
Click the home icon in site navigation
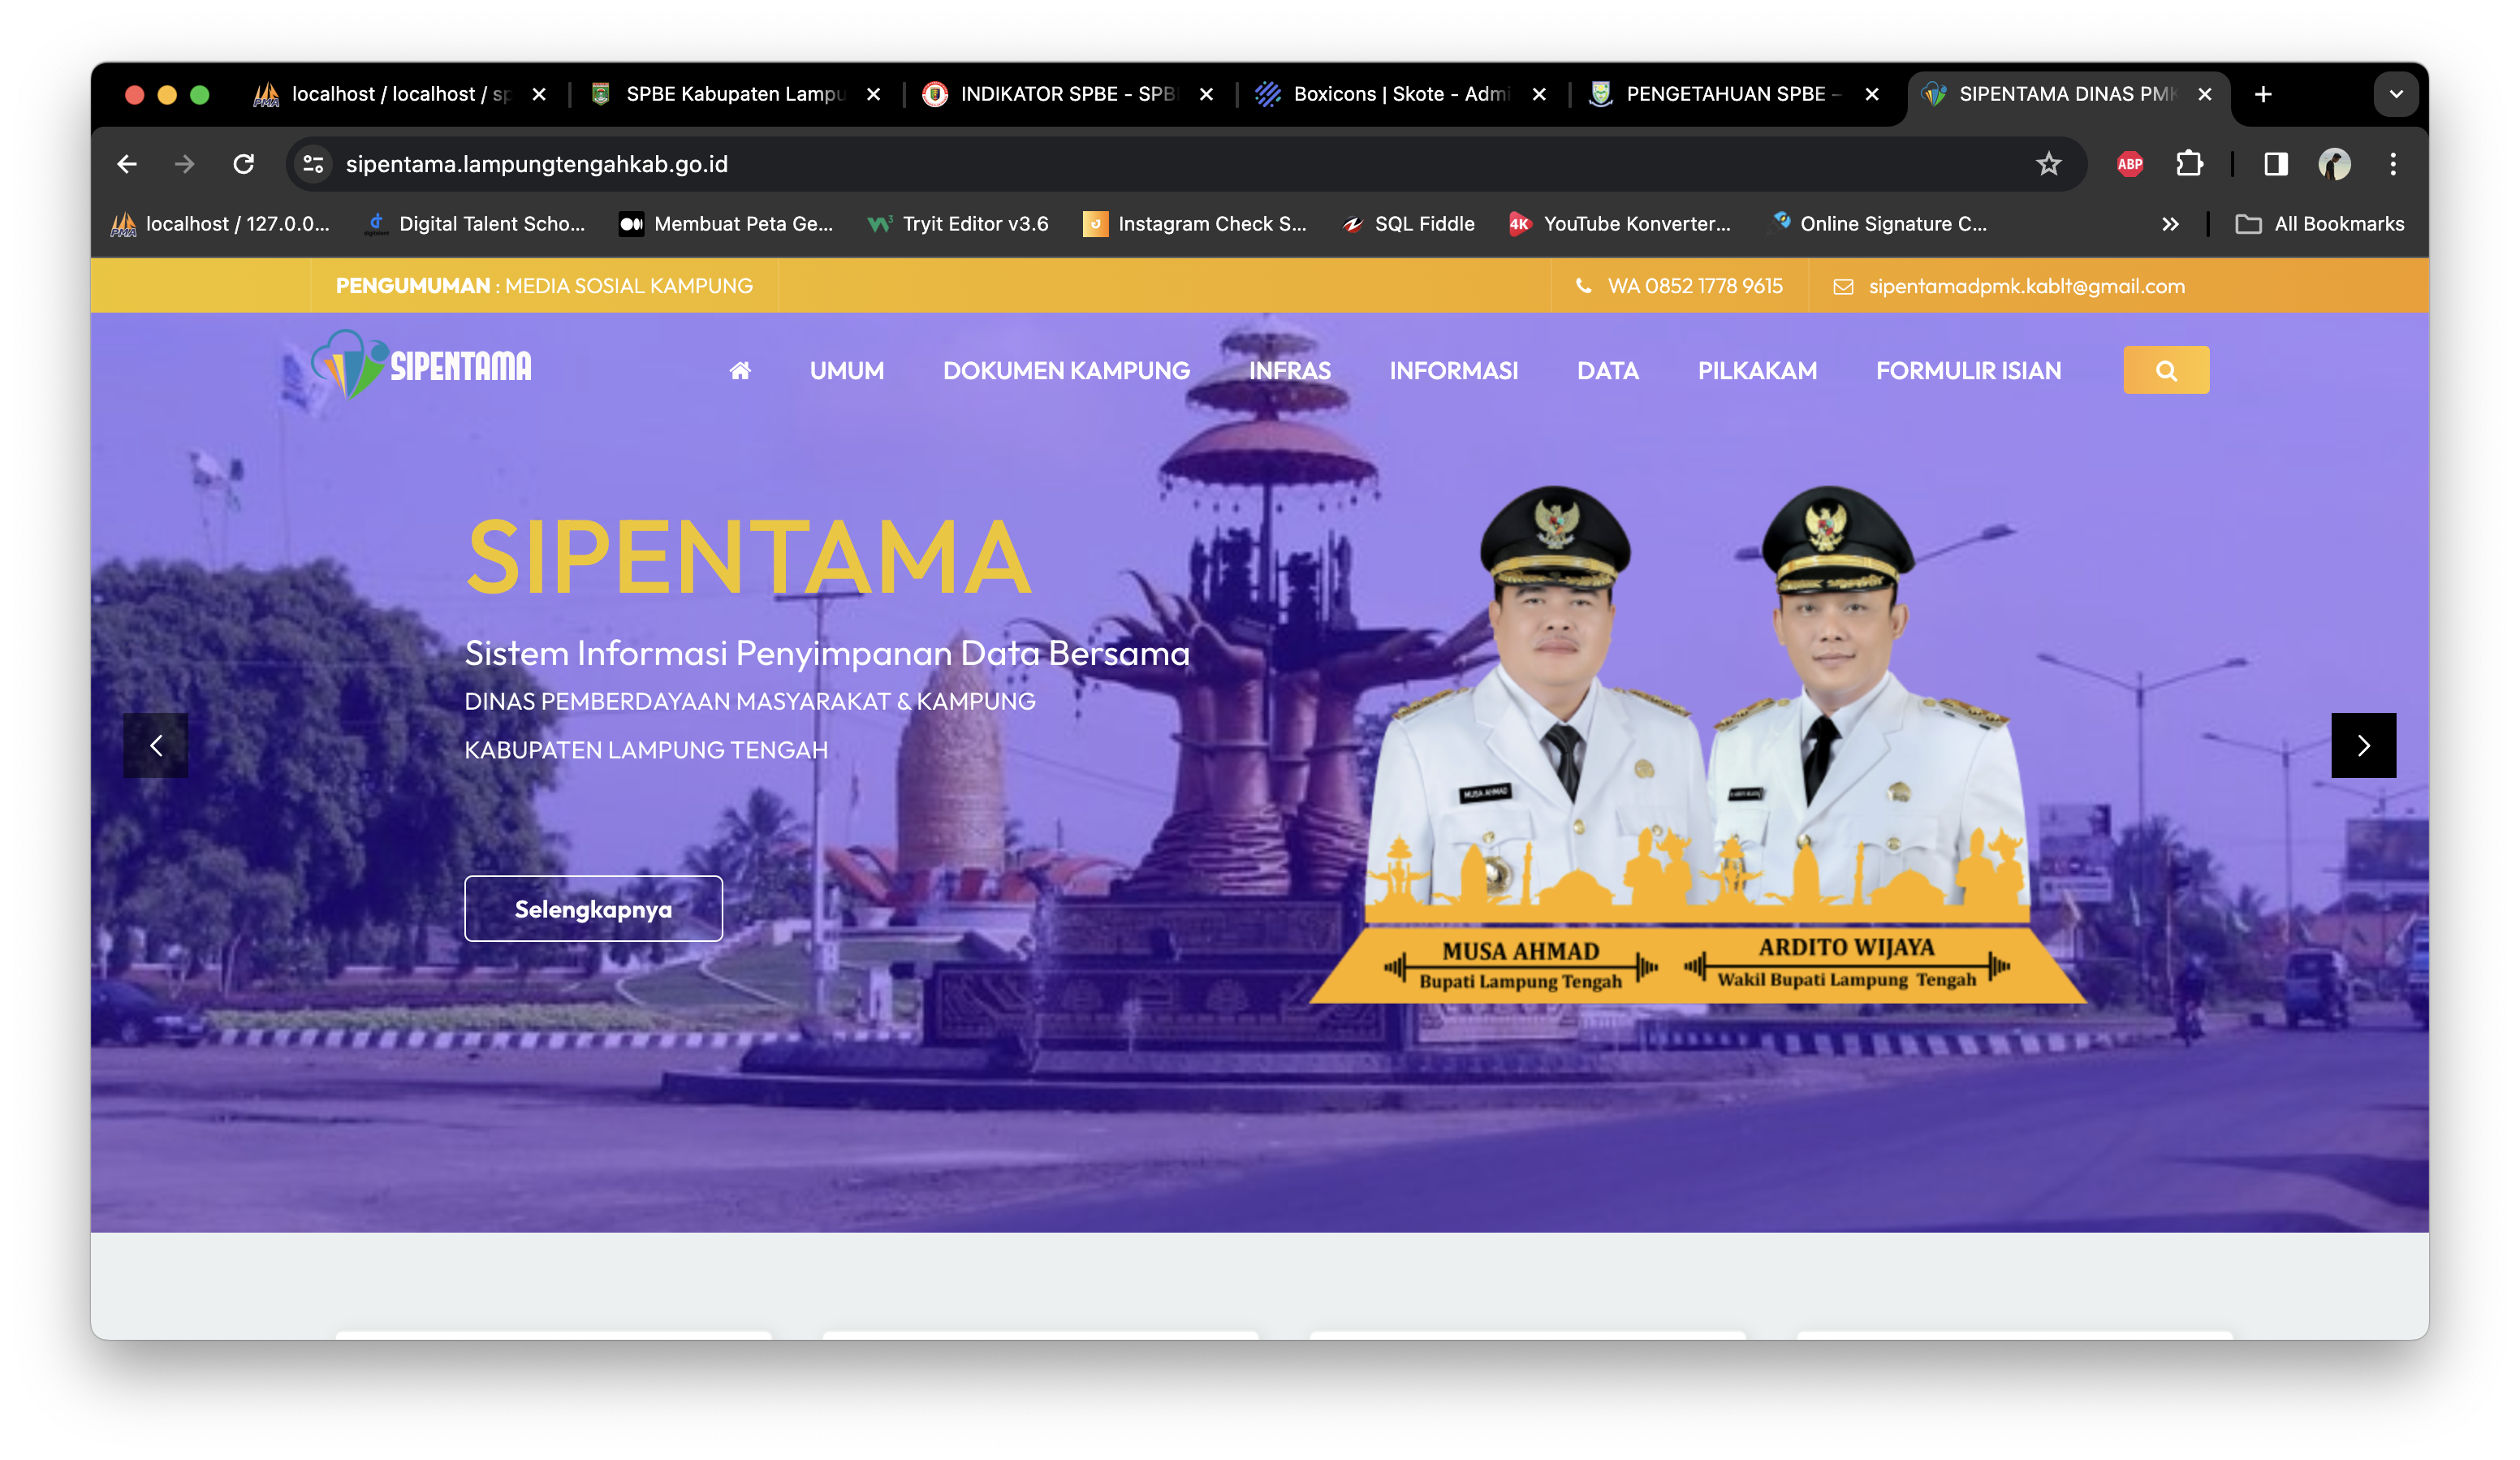(739, 371)
